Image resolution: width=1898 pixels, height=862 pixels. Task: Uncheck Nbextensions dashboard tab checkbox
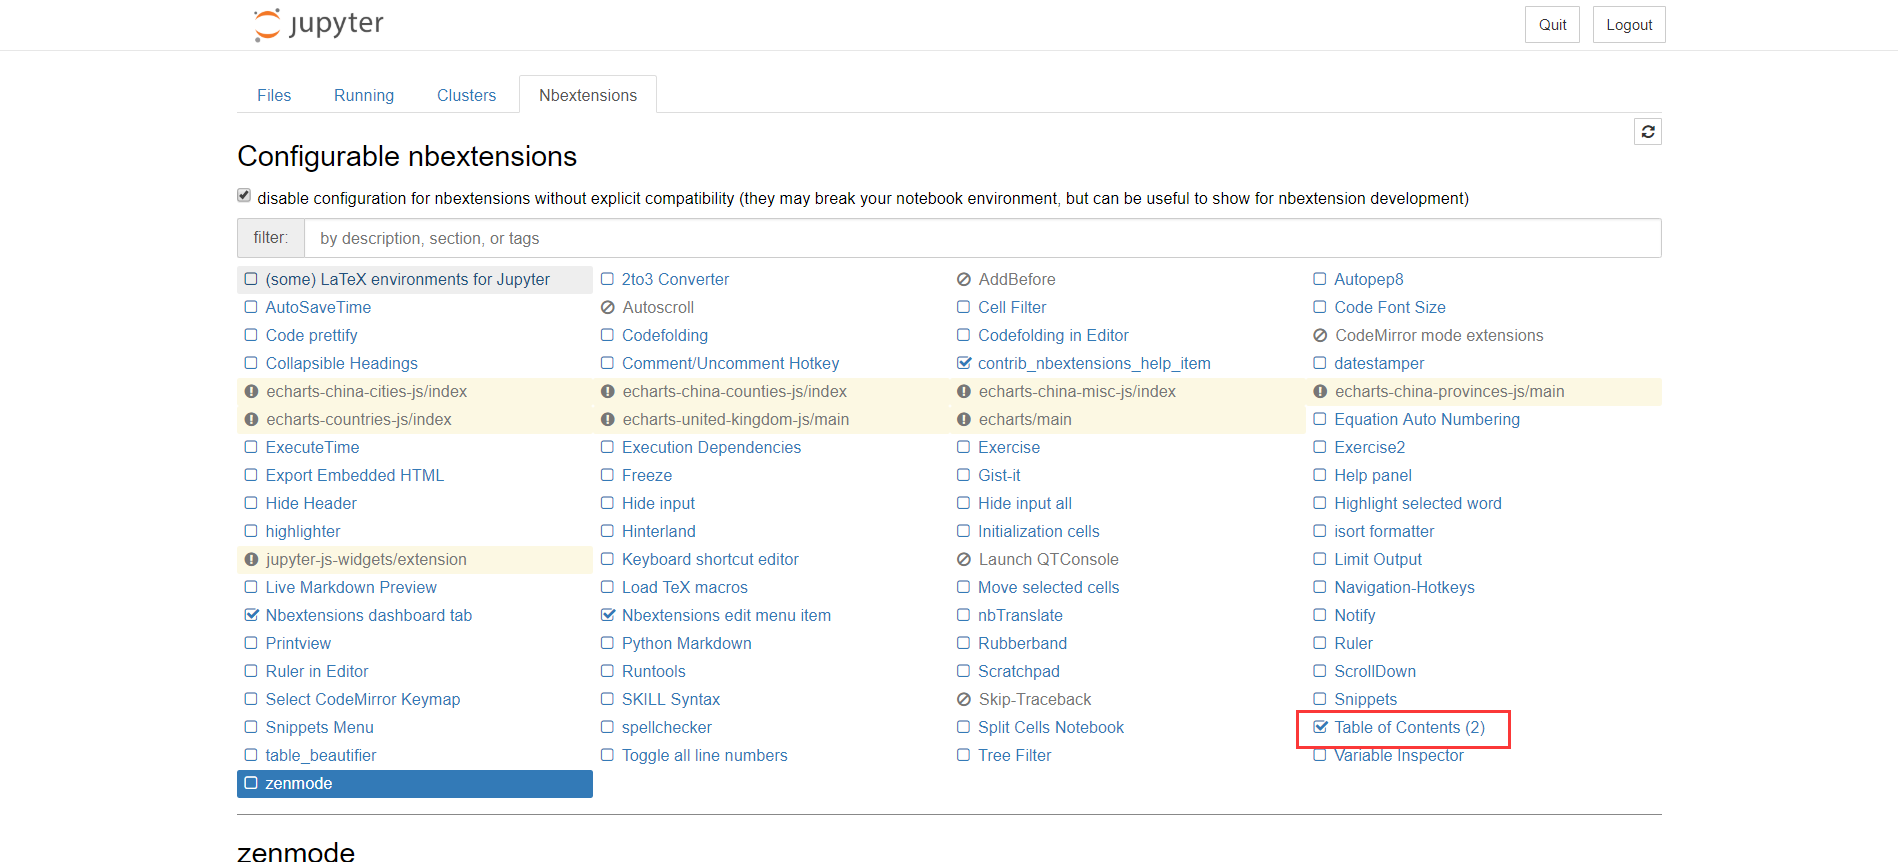click(252, 616)
